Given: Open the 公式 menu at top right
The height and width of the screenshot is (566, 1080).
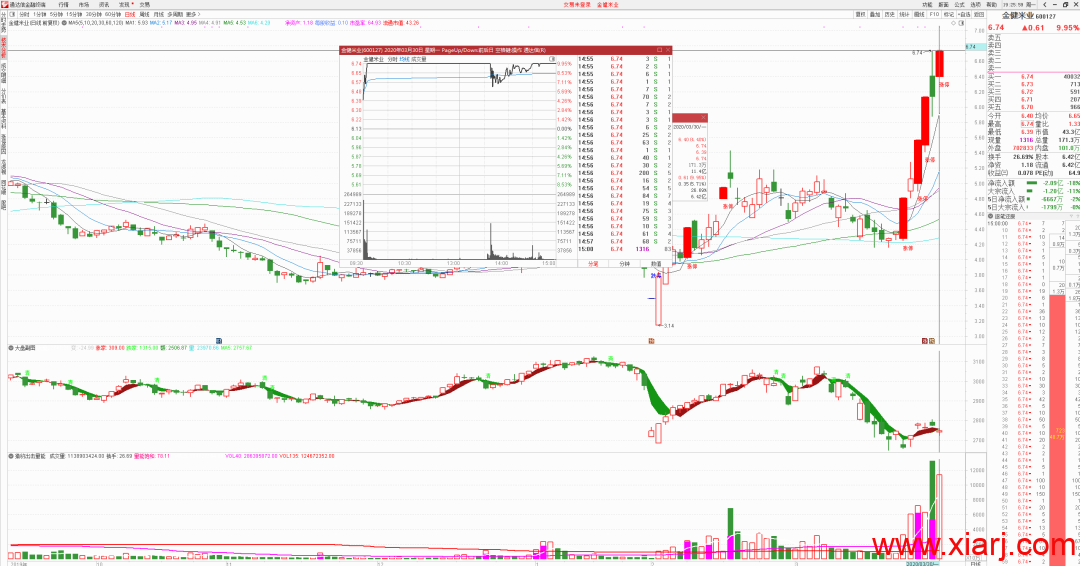Looking at the screenshot, I should (959, 4).
